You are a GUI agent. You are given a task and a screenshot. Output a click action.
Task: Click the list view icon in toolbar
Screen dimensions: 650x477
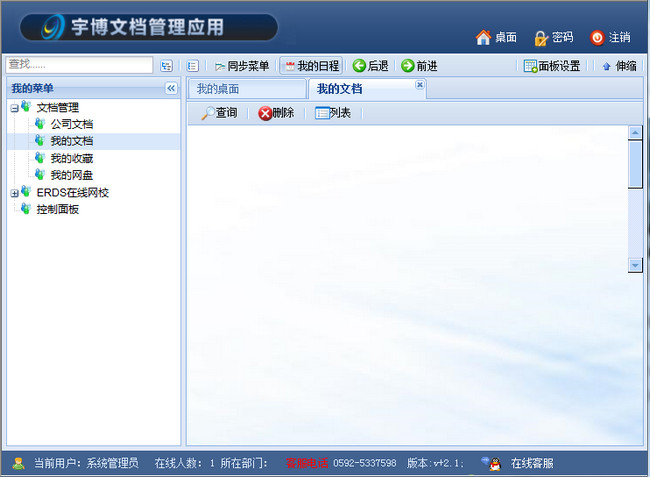pyautogui.click(x=192, y=66)
